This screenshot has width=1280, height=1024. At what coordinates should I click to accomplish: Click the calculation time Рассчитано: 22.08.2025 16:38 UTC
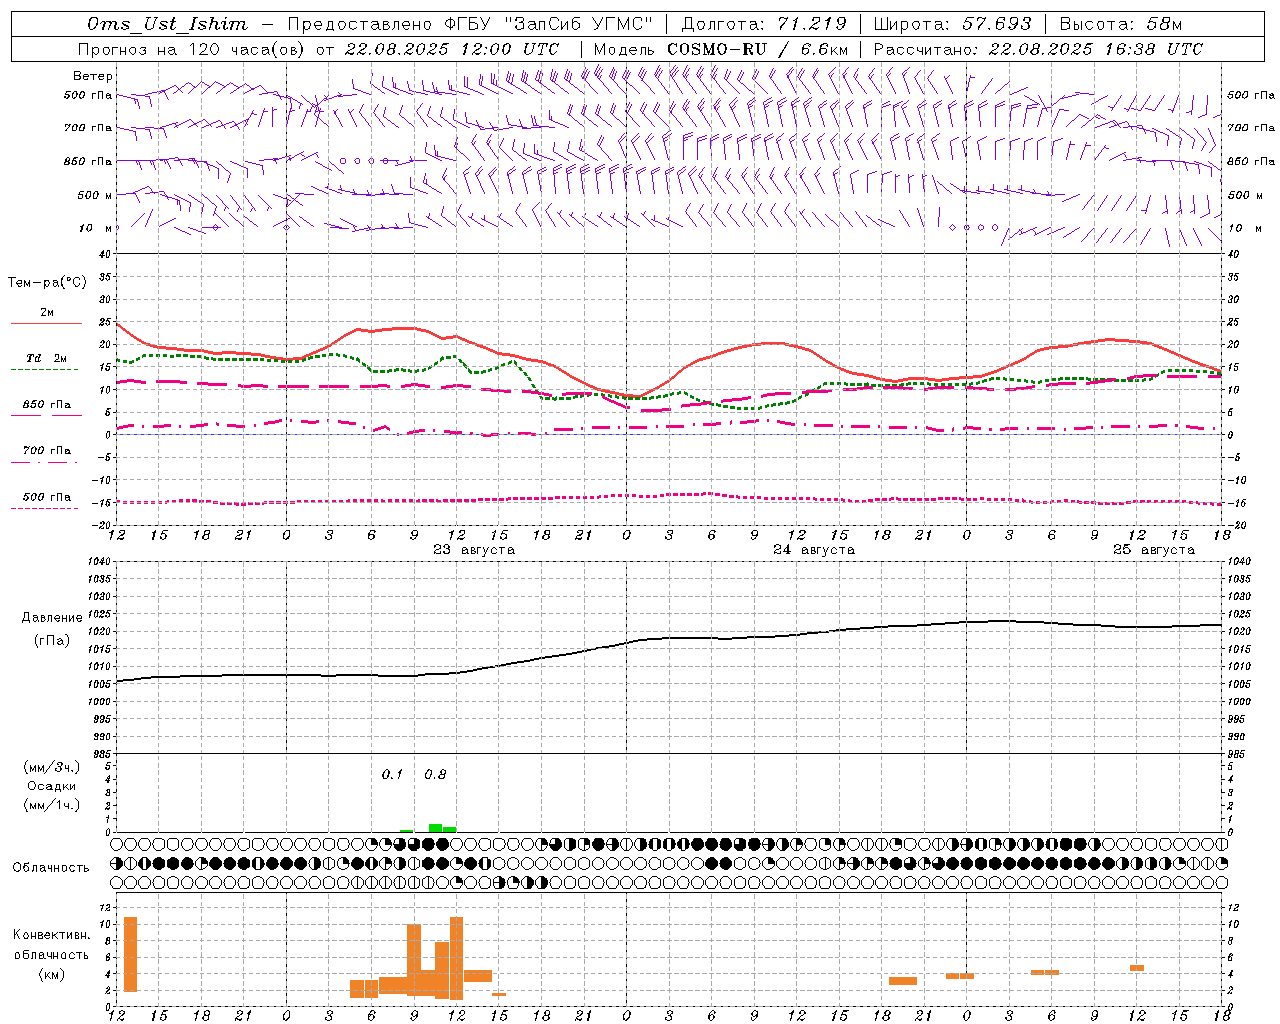tap(1038, 49)
